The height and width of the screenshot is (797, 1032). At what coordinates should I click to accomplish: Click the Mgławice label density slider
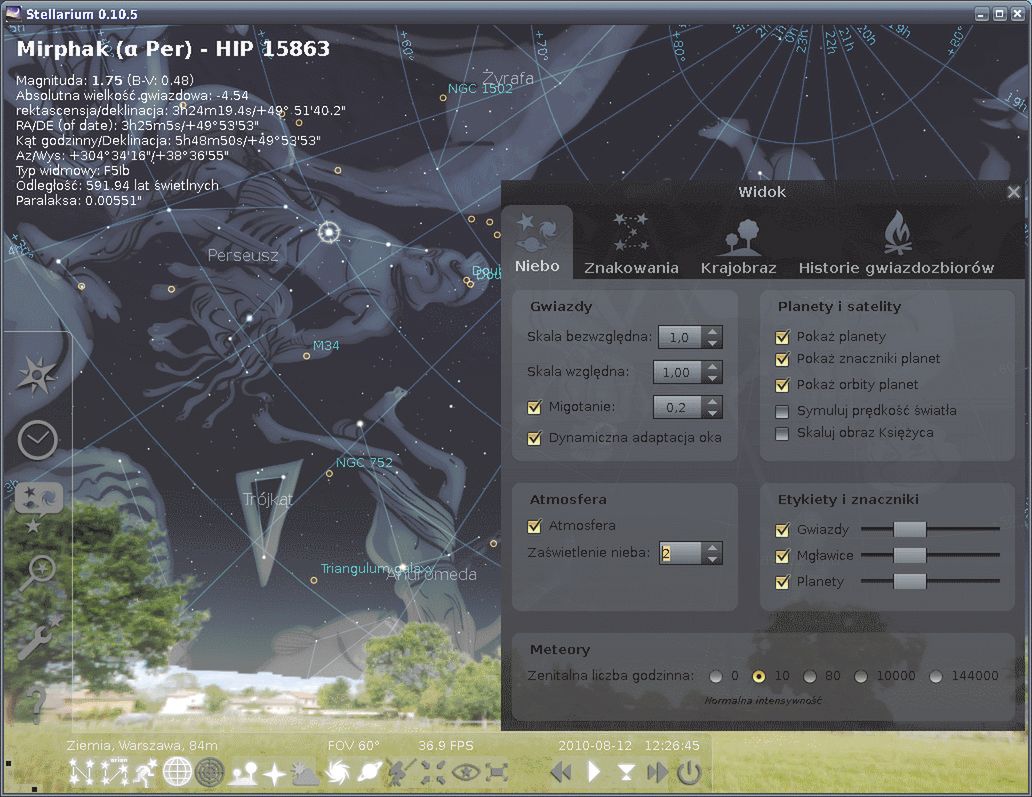coord(910,556)
